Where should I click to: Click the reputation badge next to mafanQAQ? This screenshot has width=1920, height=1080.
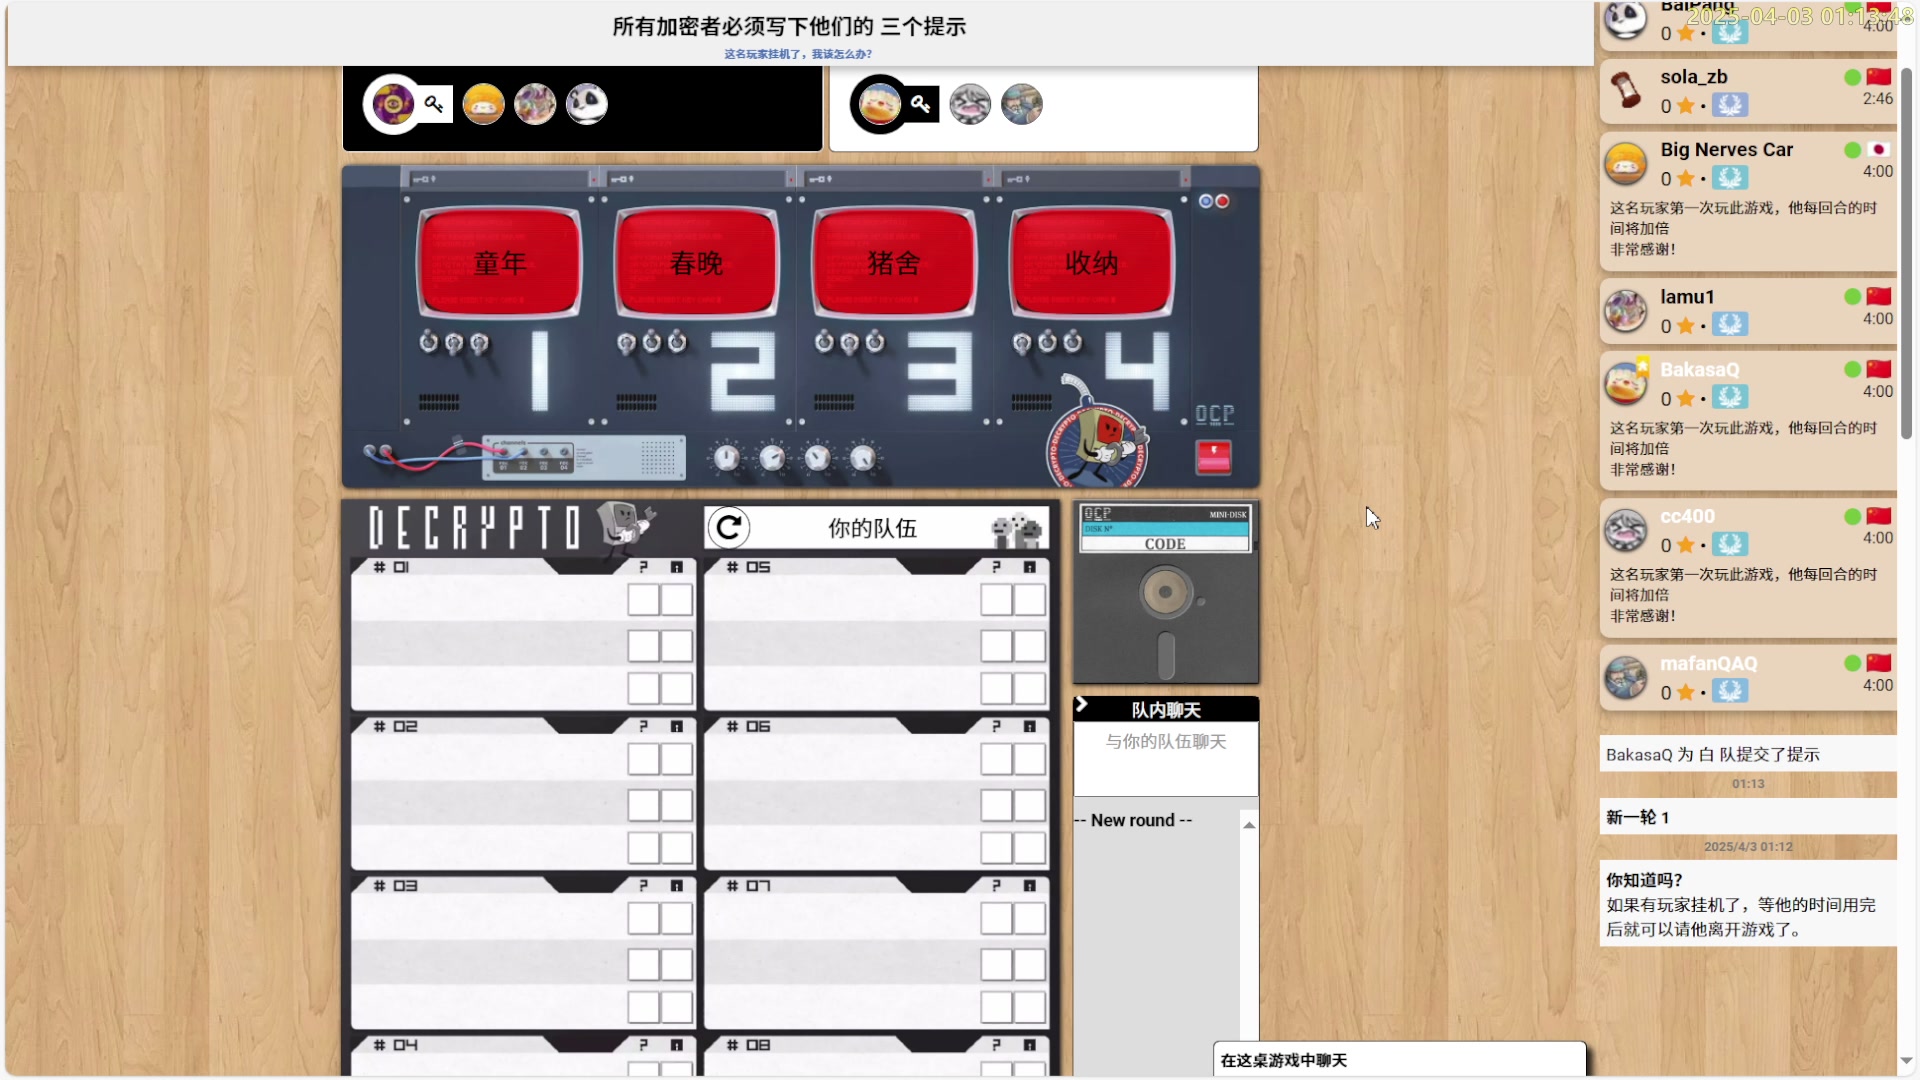[x=1730, y=692]
